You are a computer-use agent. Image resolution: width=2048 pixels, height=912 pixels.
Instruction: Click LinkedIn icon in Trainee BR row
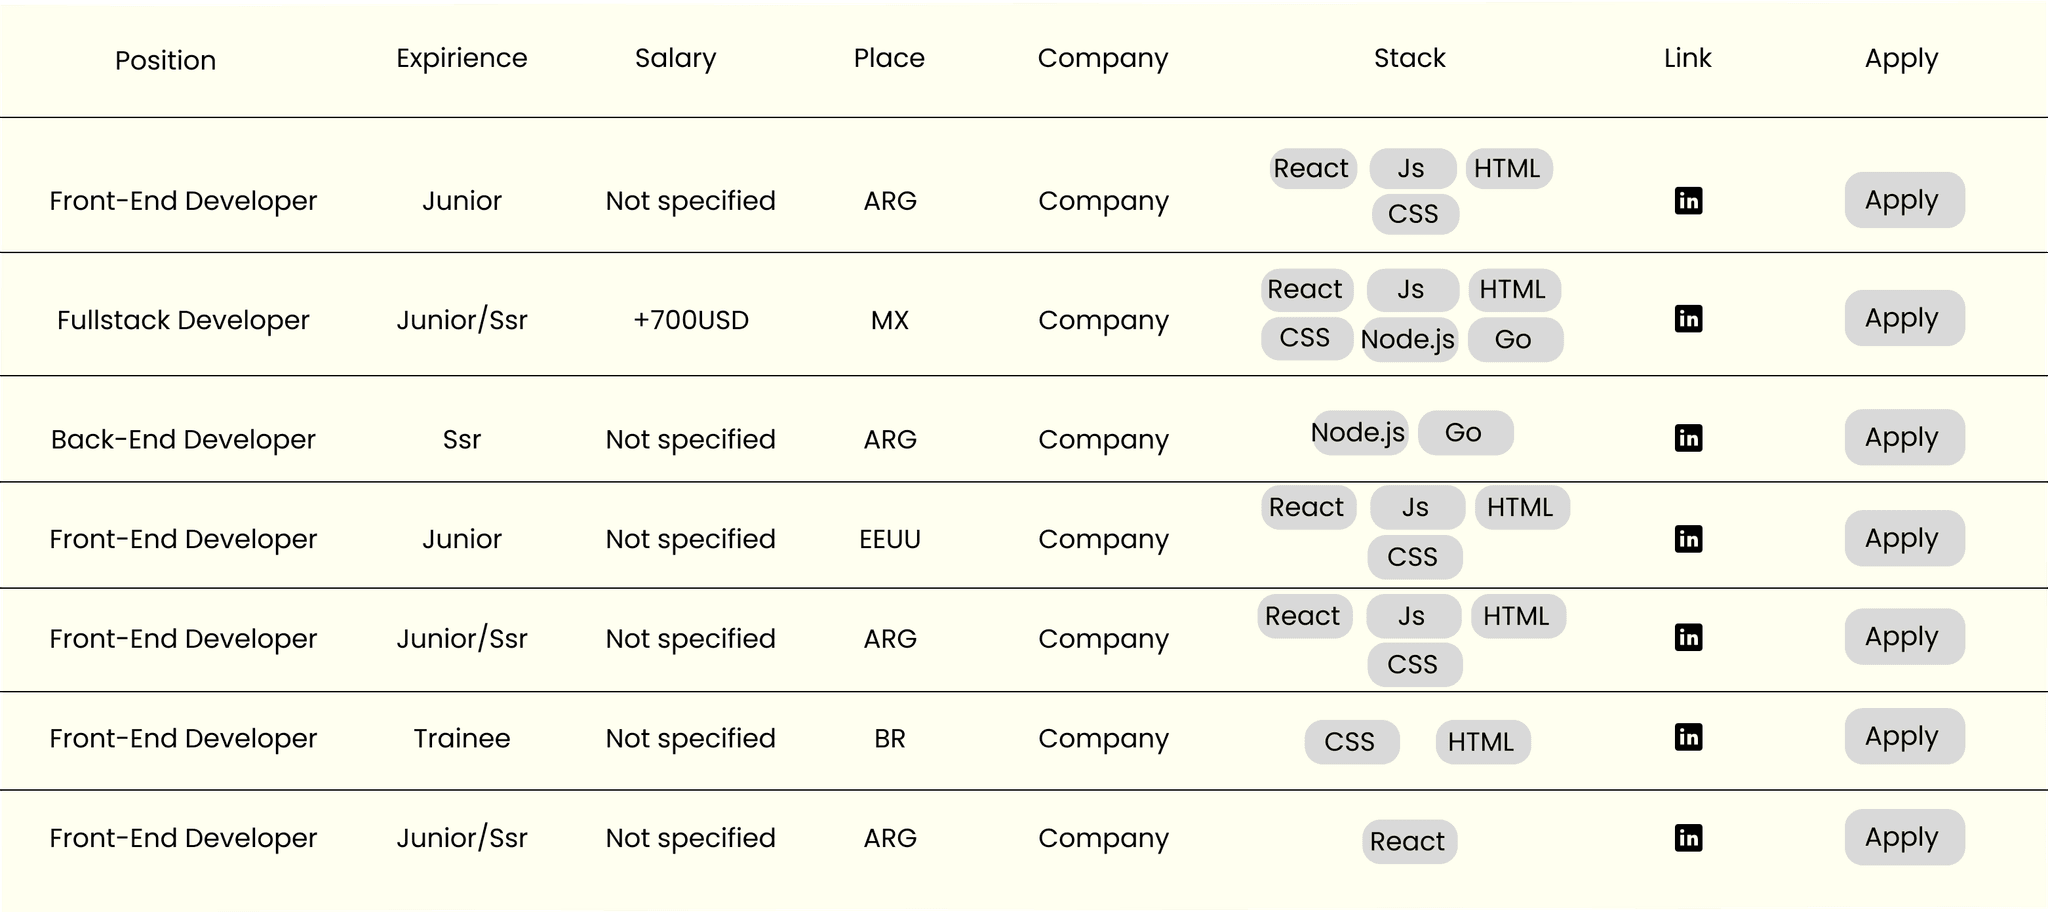(1688, 737)
